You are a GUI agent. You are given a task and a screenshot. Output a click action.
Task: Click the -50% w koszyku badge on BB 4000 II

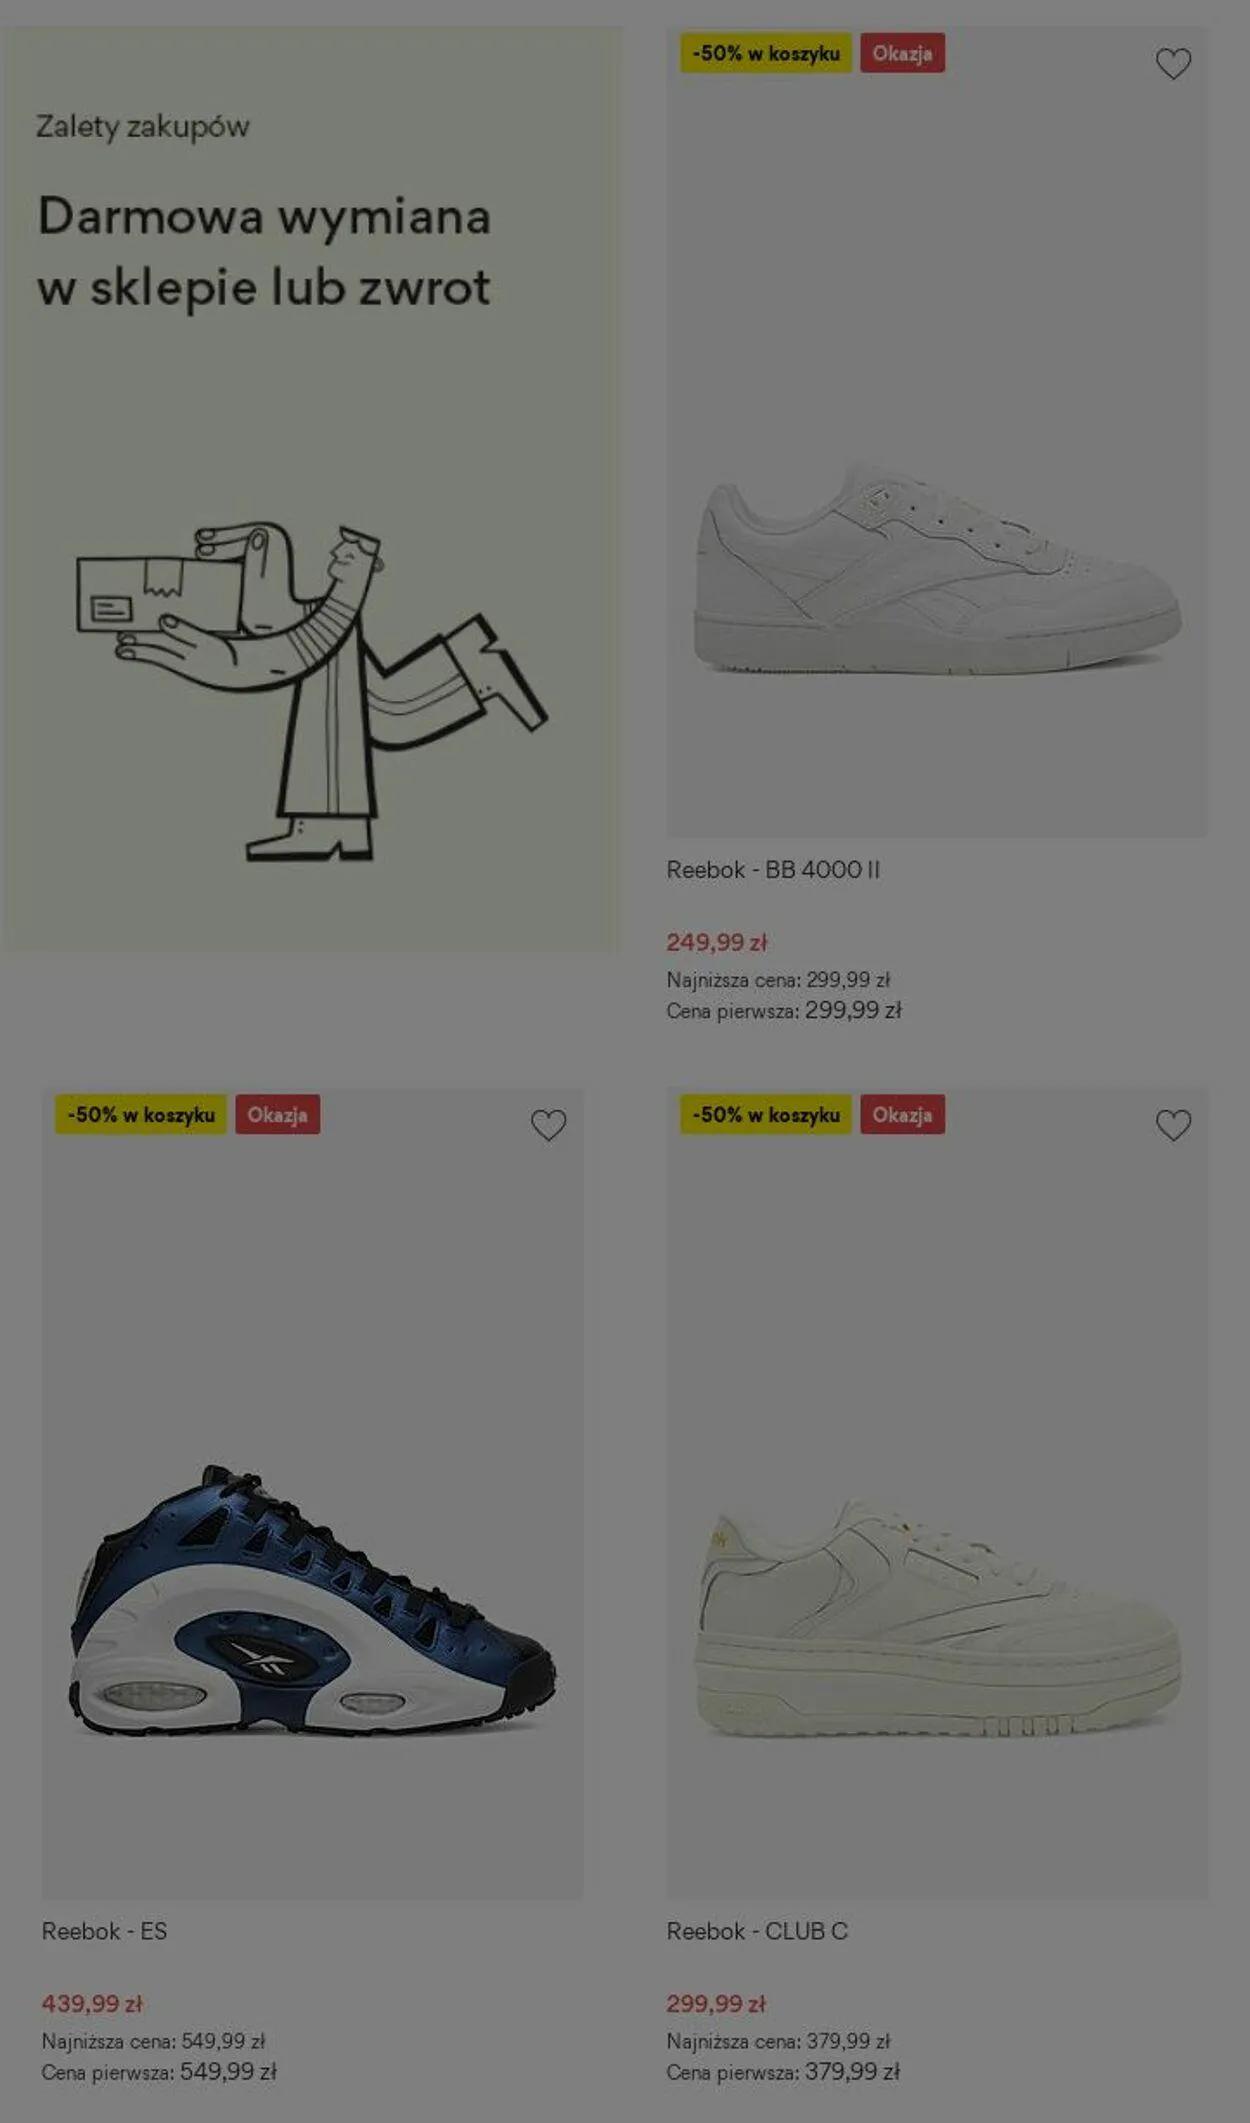point(766,53)
